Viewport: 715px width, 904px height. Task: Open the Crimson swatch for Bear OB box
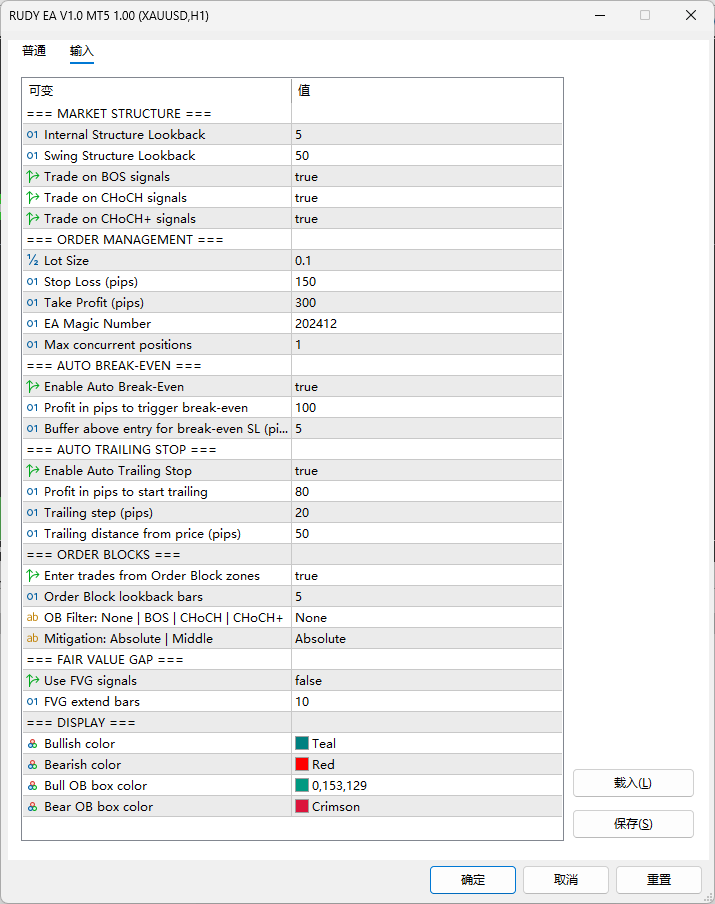[x=302, y=807]
